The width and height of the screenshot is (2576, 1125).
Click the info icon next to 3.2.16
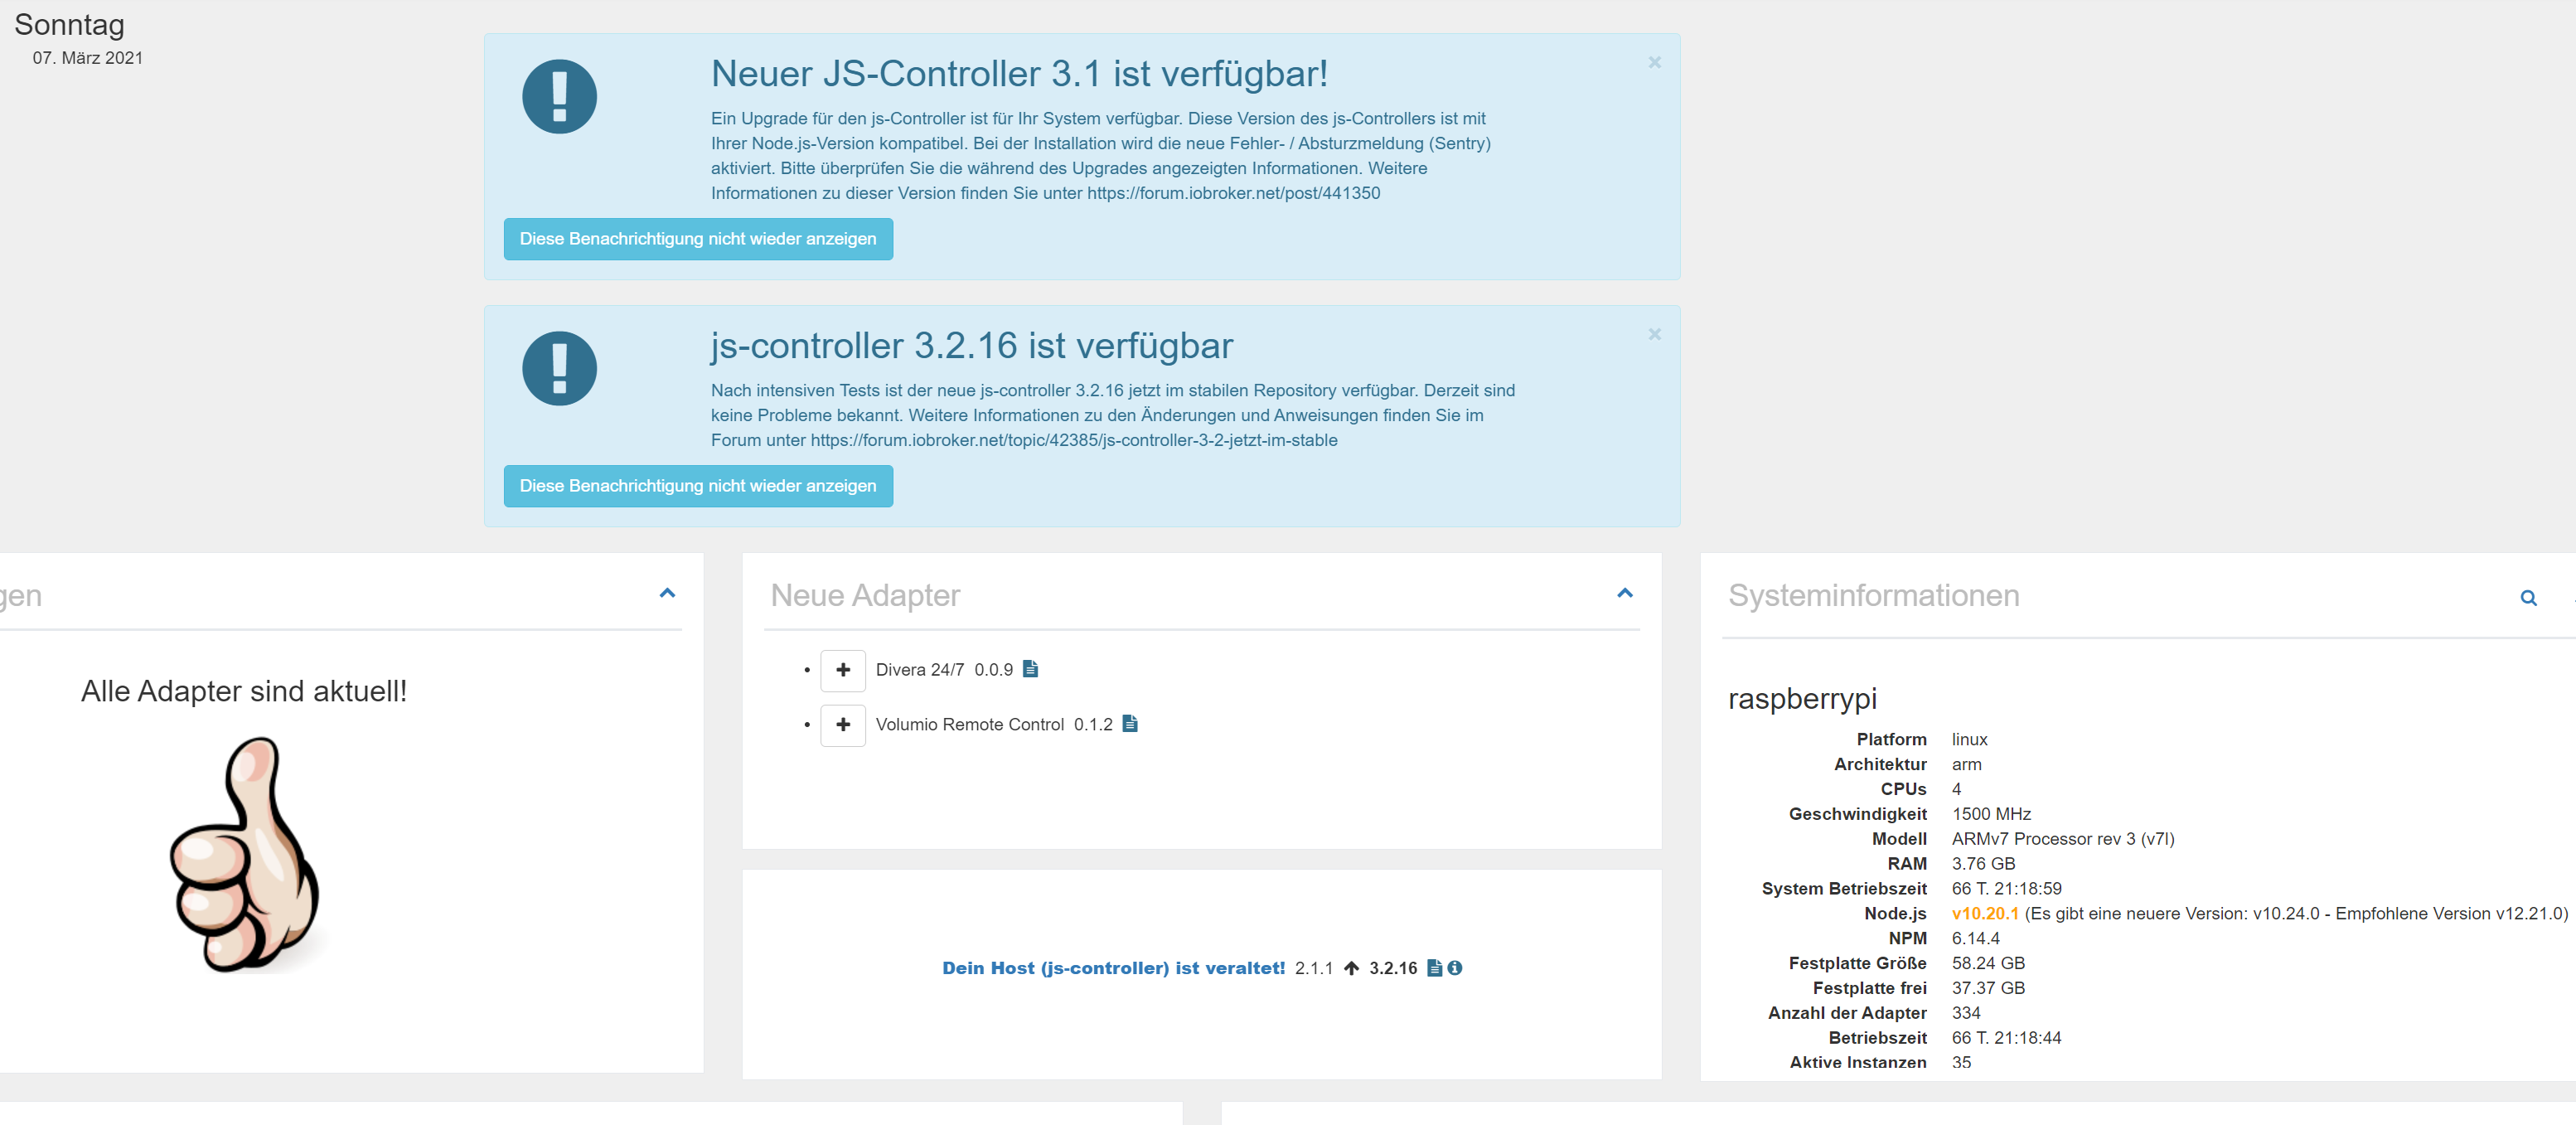[x=1454, y=967]
